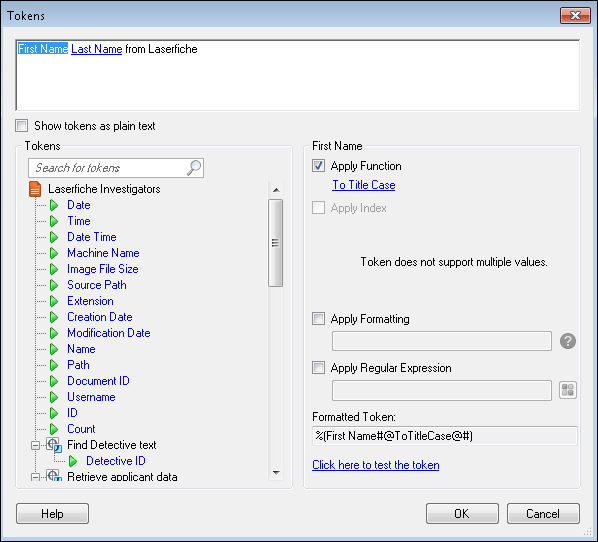Click the Apply Regular Expression text field

click(x=442, y=390)
